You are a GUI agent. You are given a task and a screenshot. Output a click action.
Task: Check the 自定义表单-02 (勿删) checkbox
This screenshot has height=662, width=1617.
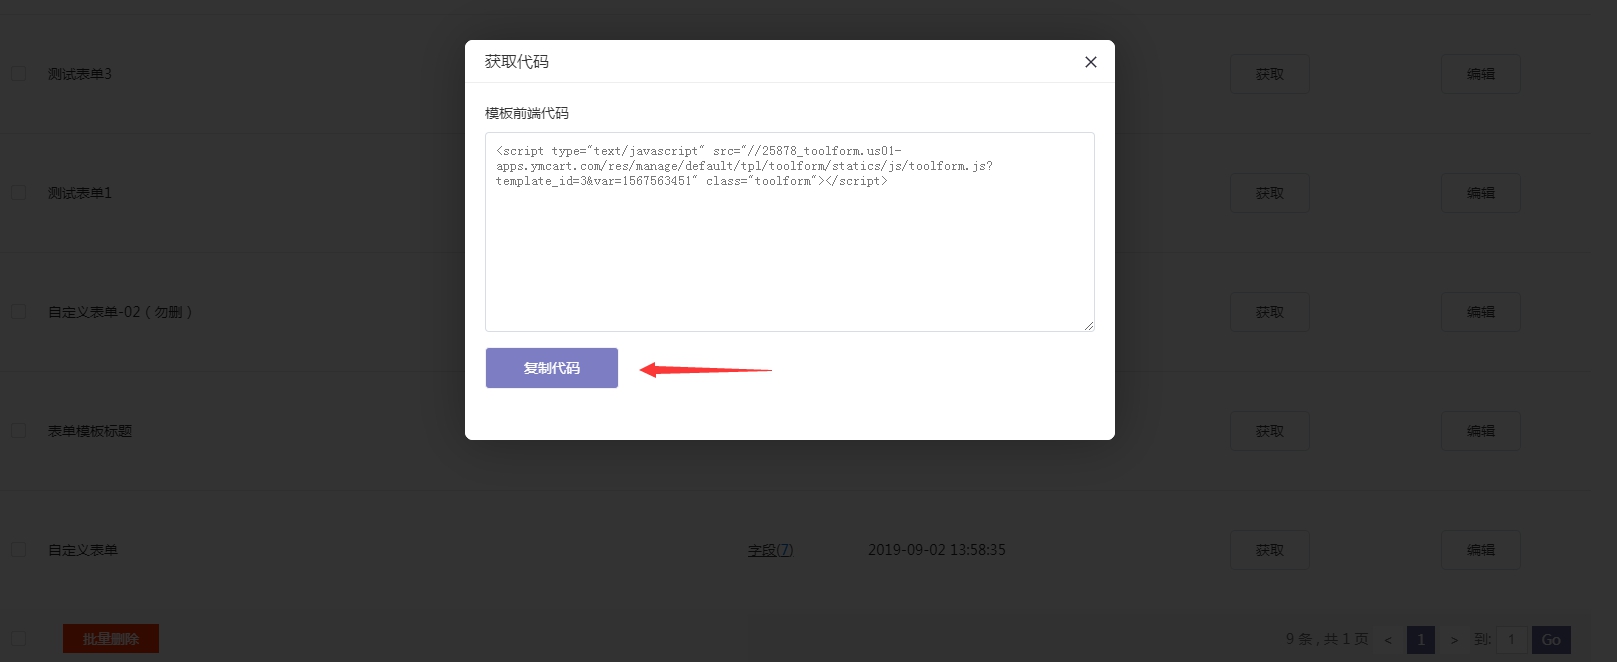point(18,312)
